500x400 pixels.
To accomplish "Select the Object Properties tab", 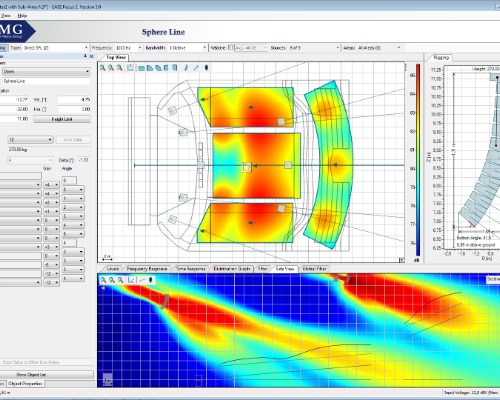I will coord(25,384).
